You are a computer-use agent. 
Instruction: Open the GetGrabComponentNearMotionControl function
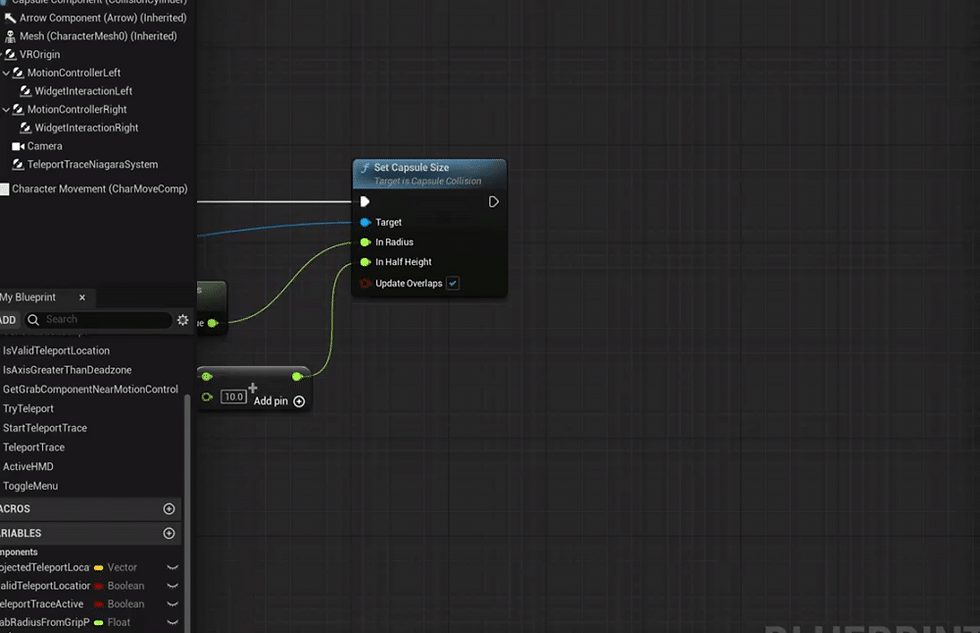coord(92,389)
